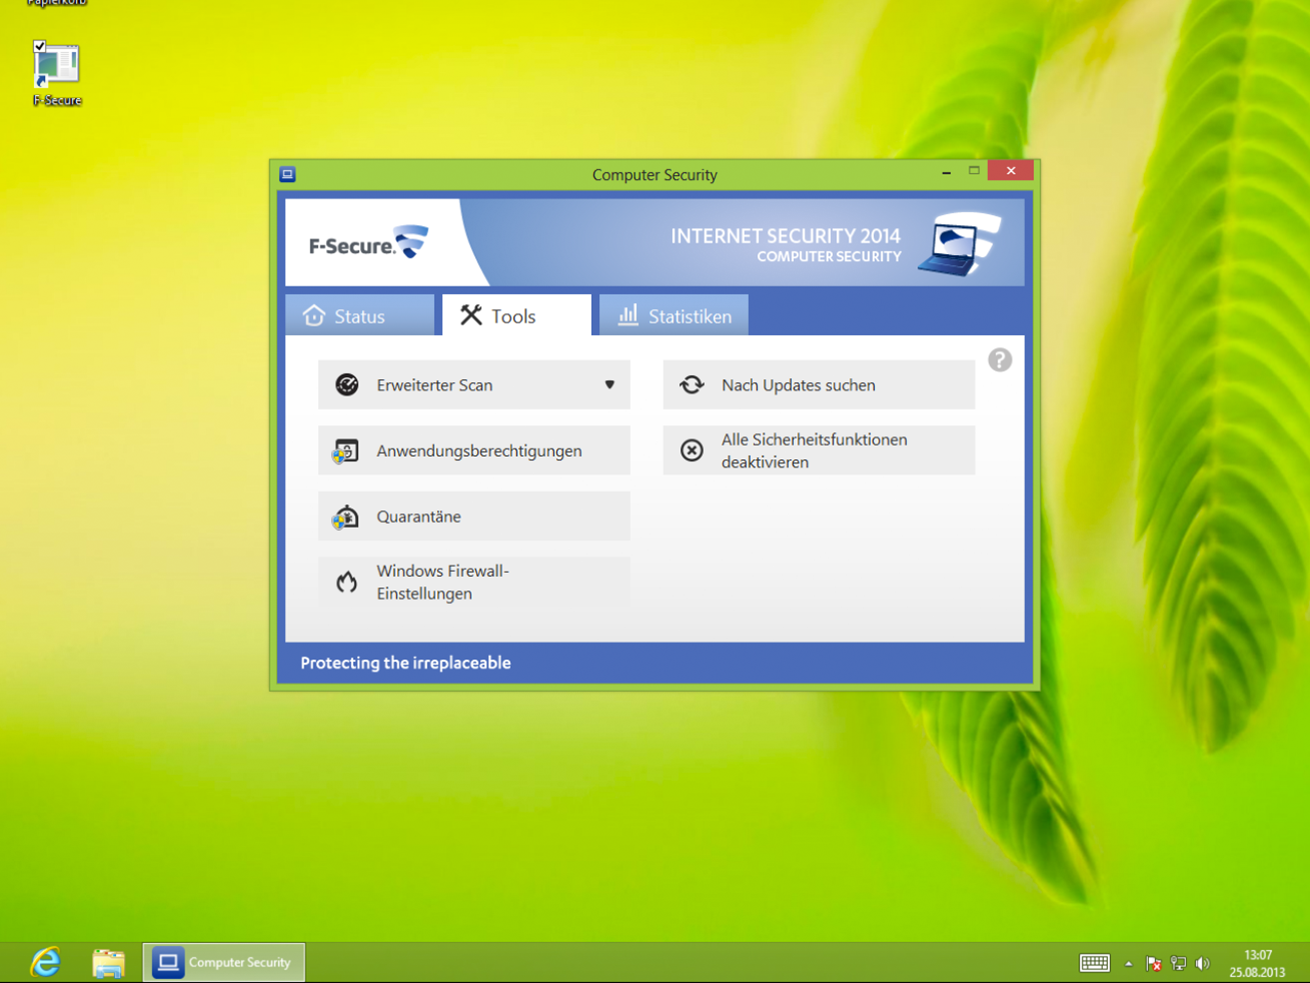Image resolution: width=1310 pixels, height=983 pixels.
Task: Click the quarantine icon
Action: coord(346,517)
